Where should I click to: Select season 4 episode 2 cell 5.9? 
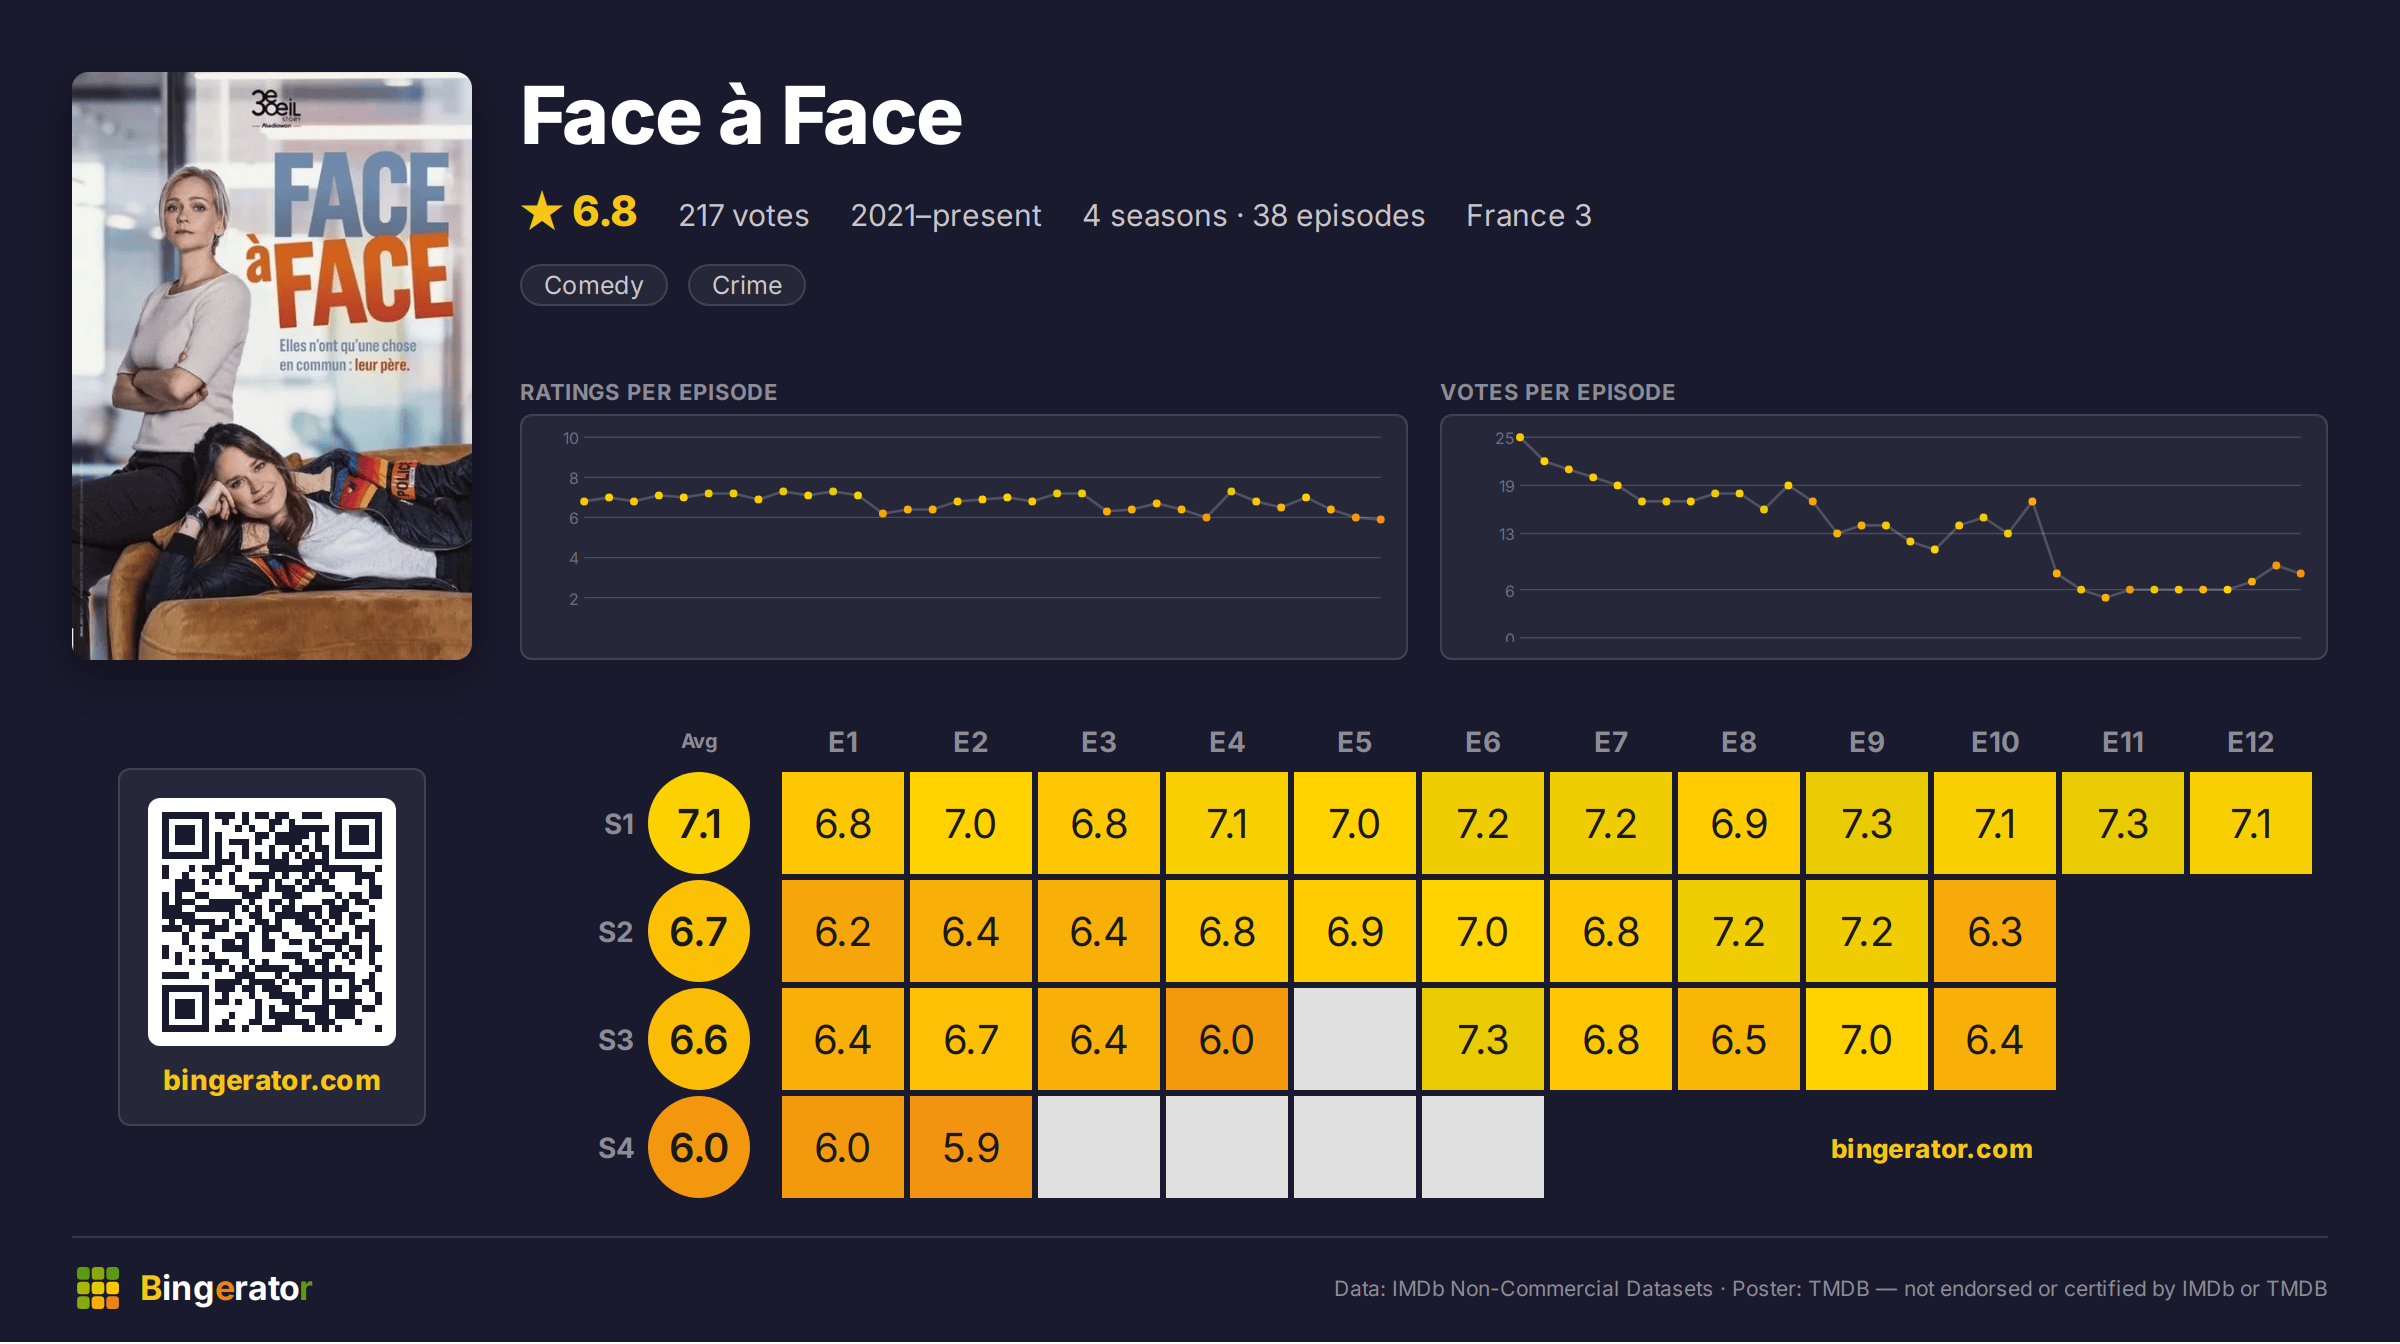coord(971,1147)
